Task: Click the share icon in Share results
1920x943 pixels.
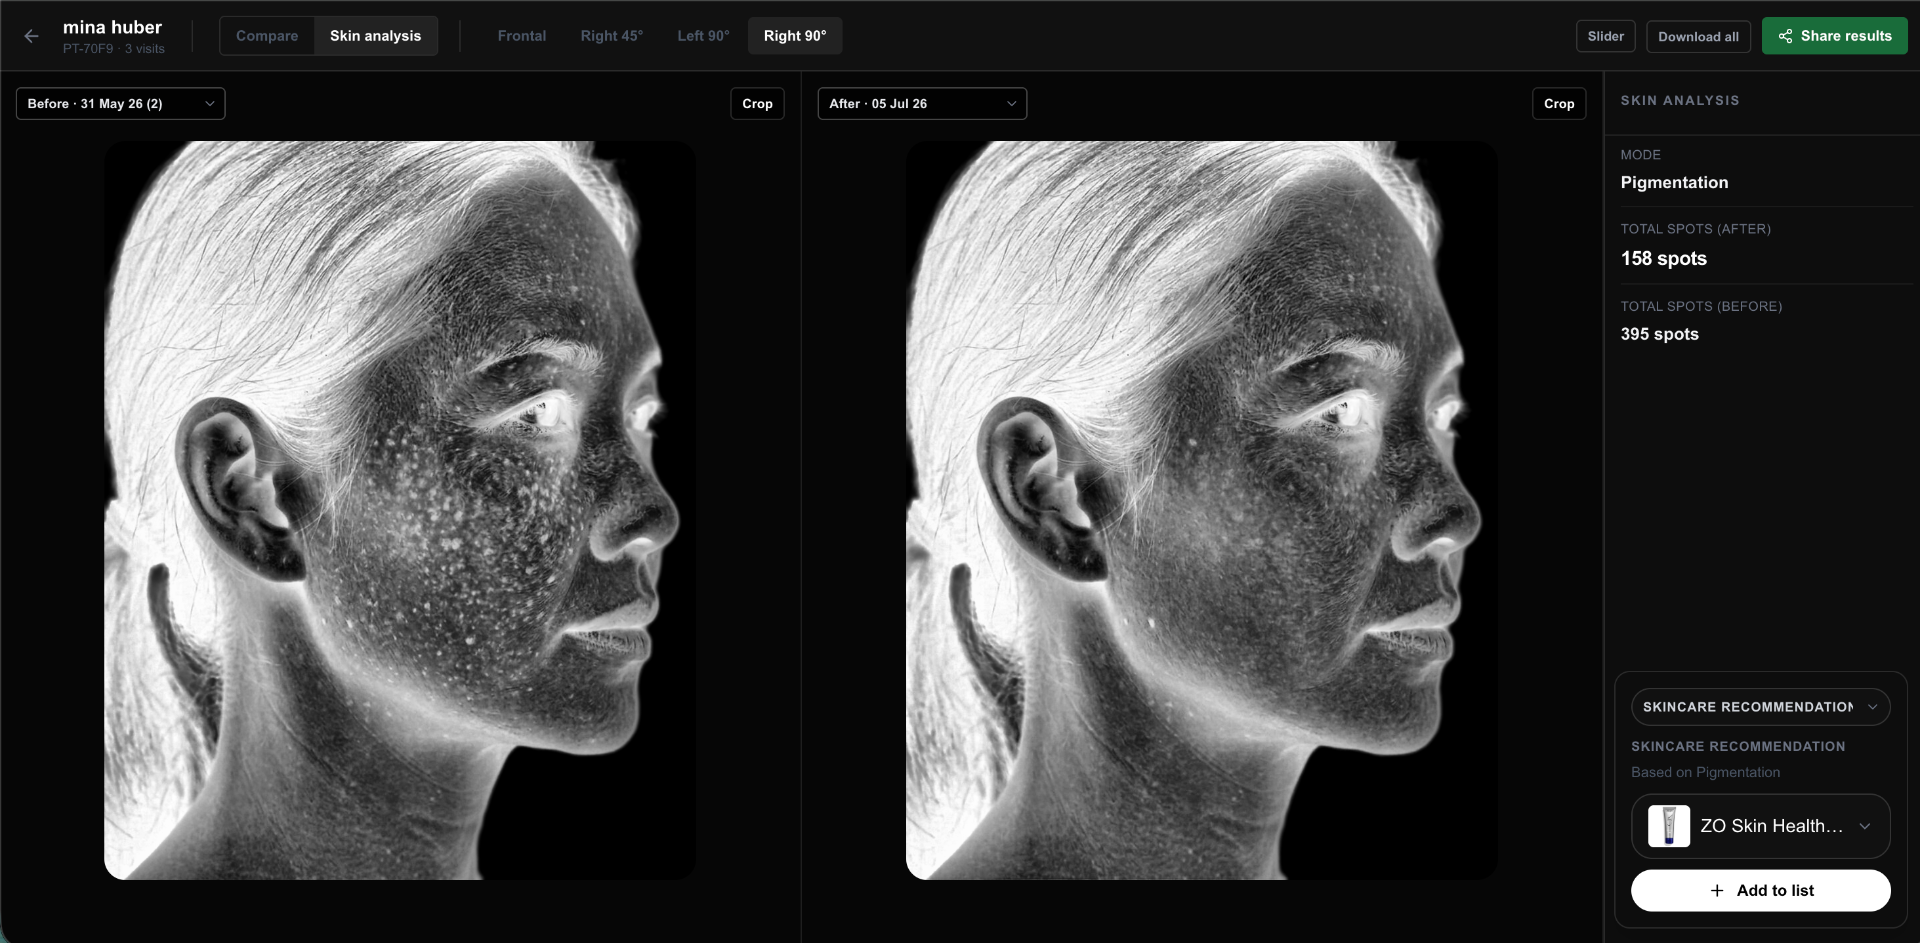Action: point(1785,36)
